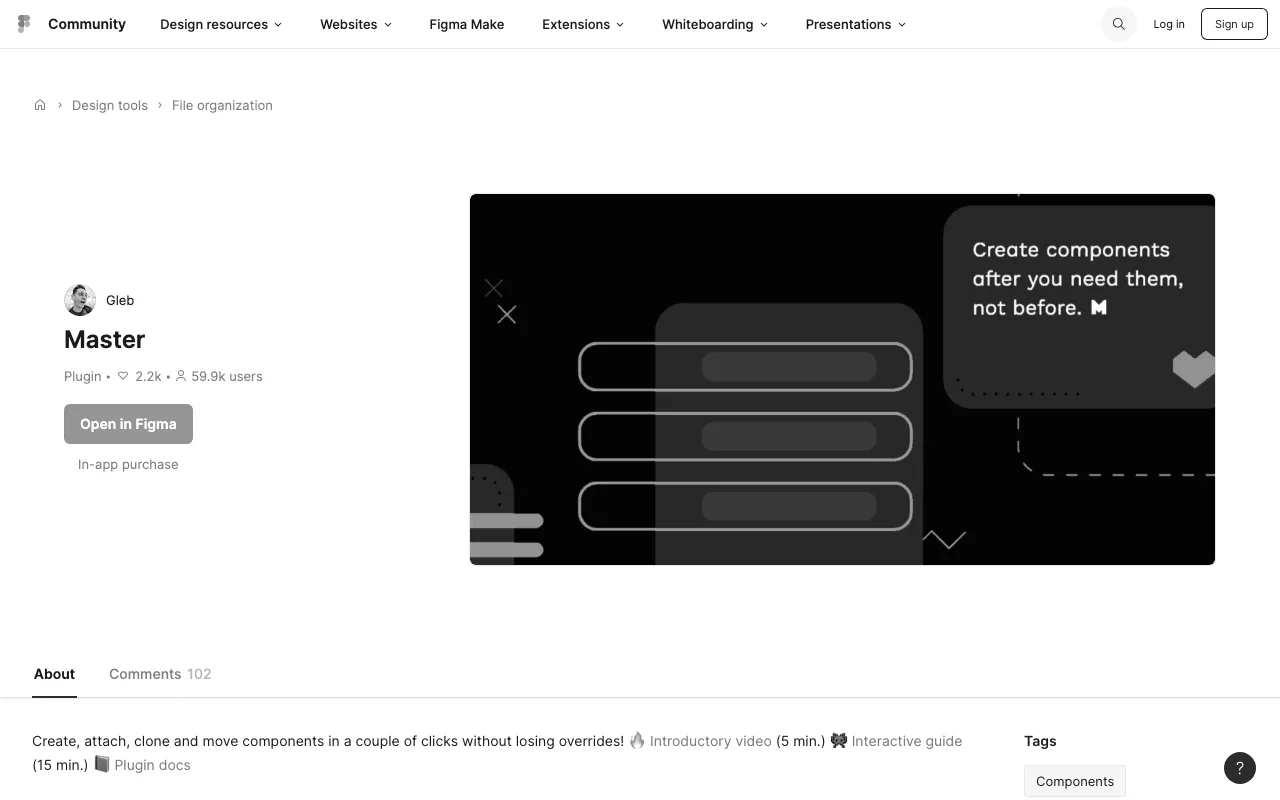This screenshot has height=800, width=1280.
Task: Open the Interactive guide link
Action: point(907,741)
